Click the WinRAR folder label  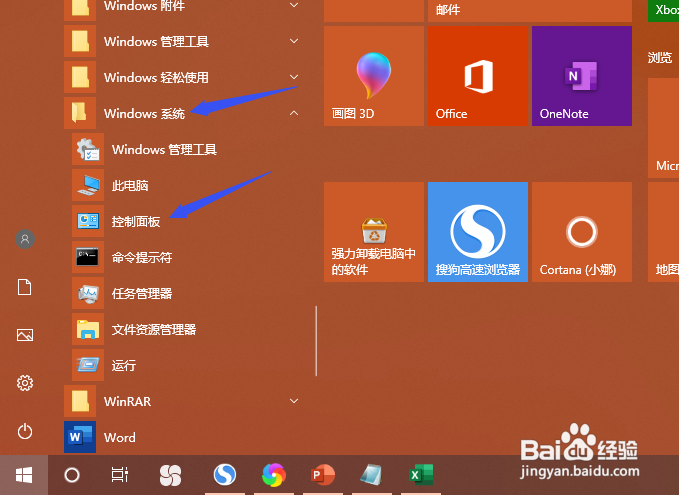coord(127,401)
